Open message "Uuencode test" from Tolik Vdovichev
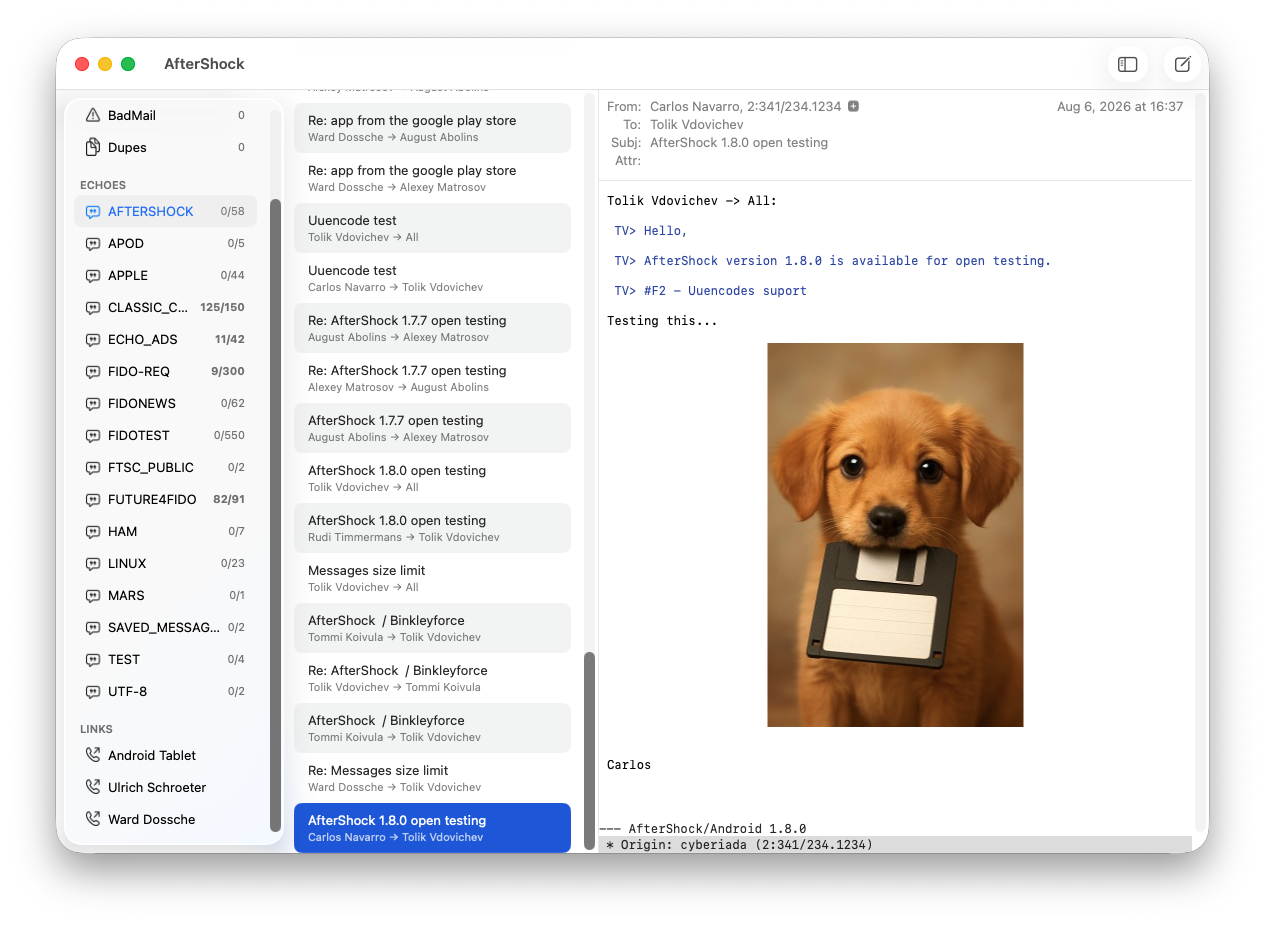Screen dimensions: 1265x927 (x=432, y=228)
